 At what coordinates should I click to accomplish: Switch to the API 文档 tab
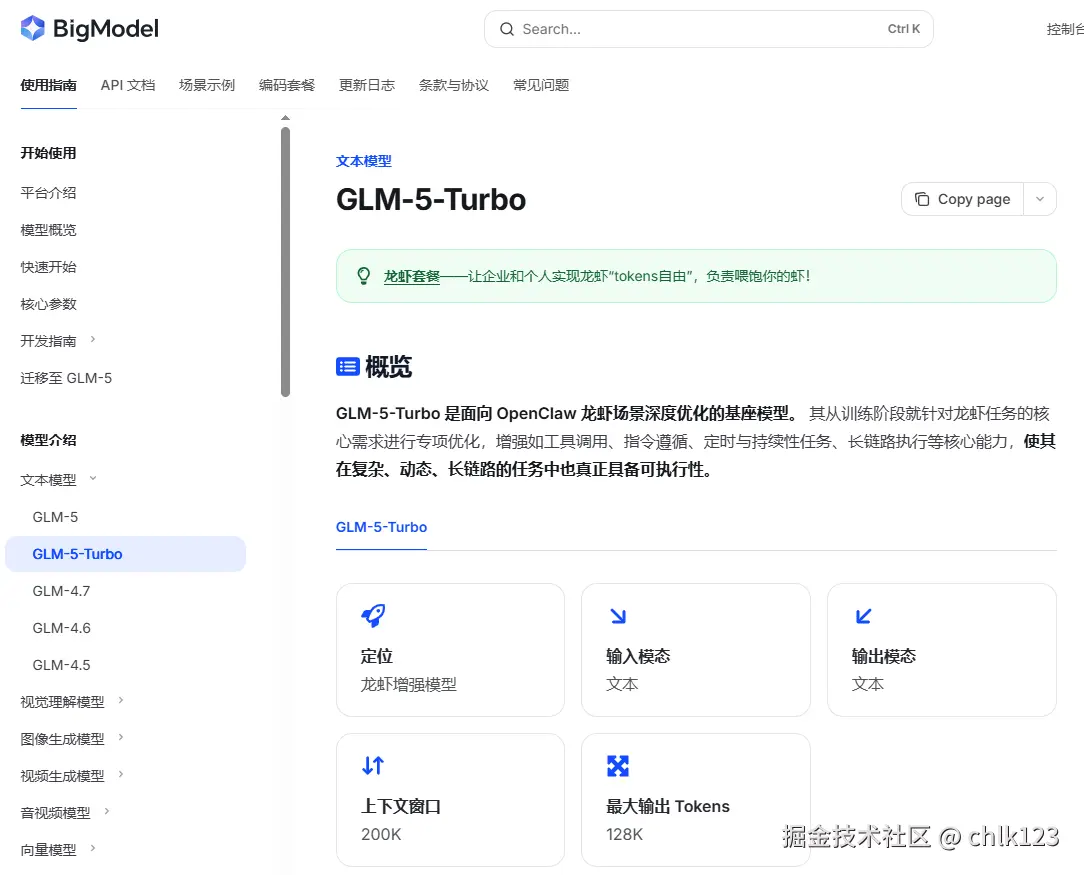[128, 85]
